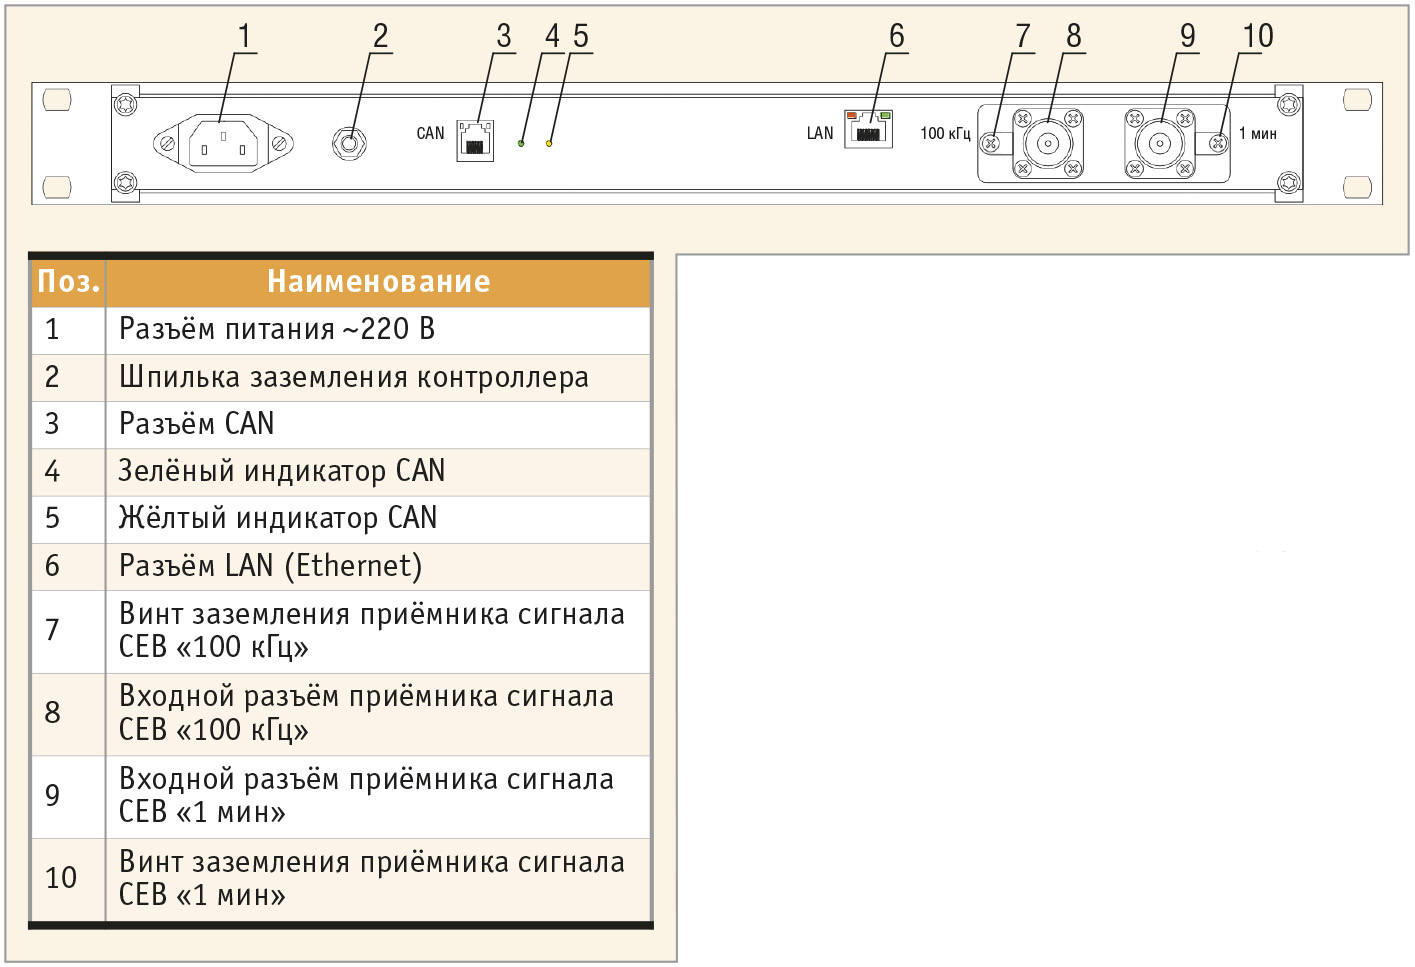Select row Шпилька заземления контроллера
This screenshot has height=967, width=1415.
[341, 378]
